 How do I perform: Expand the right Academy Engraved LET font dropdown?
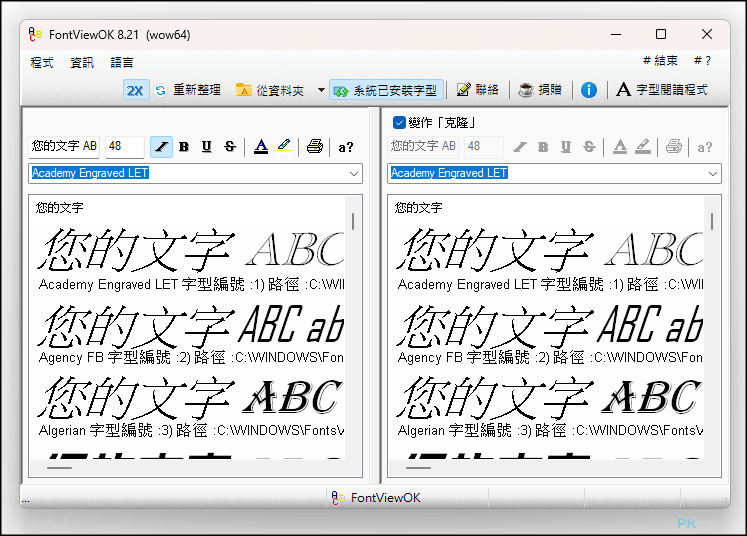click(713, 173)
